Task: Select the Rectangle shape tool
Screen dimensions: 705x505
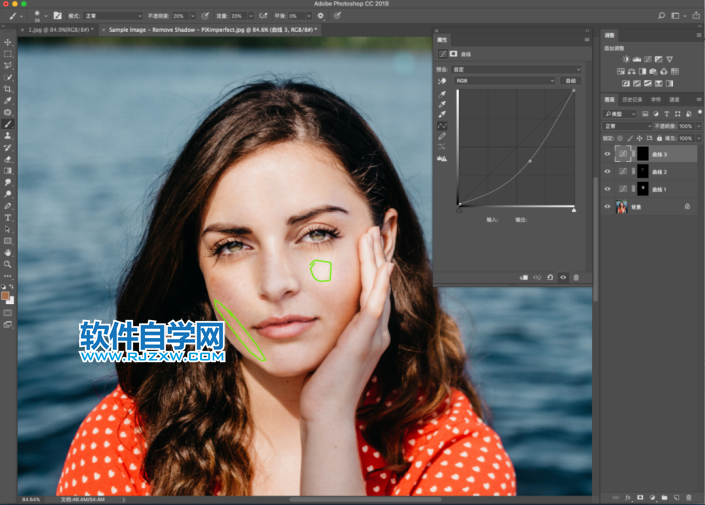Action: coord(8,241)
